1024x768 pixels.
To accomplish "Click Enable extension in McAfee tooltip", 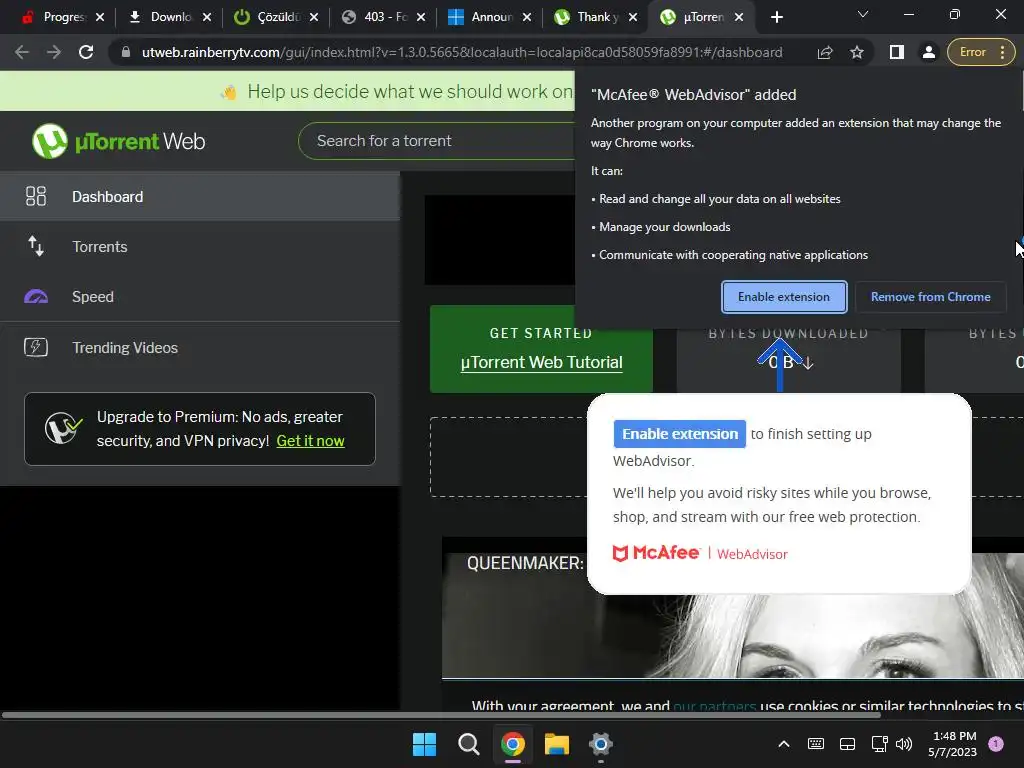I will pyautogui.click(x=679, y=434).
